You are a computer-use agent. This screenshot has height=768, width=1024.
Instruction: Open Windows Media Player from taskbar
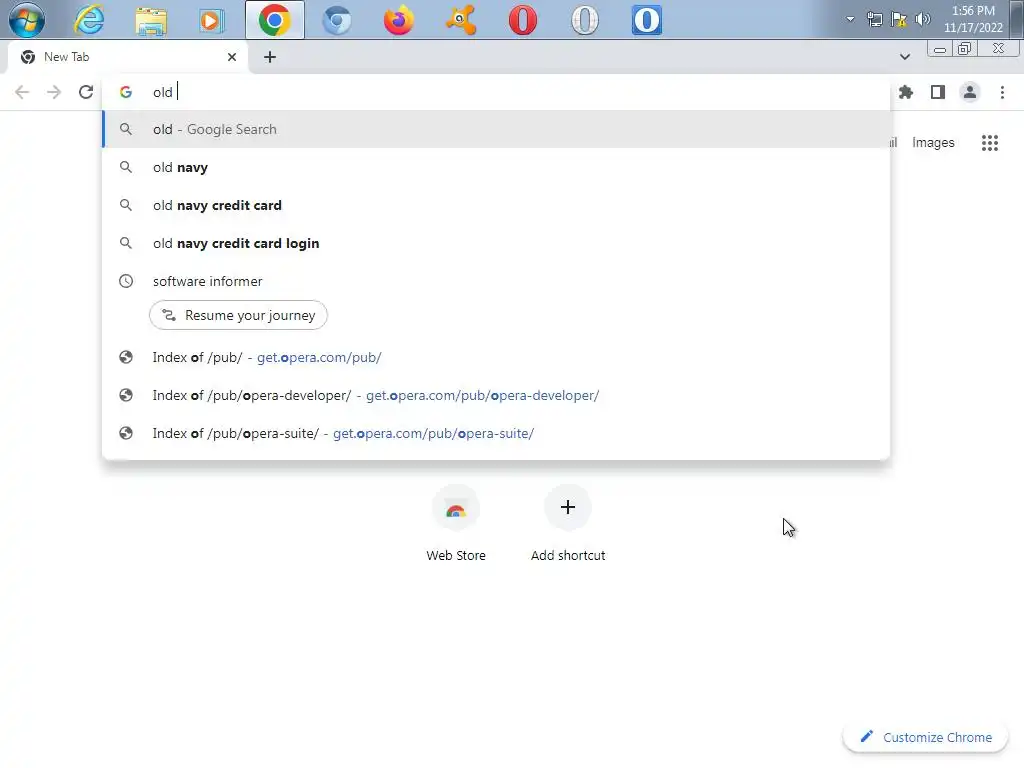click(x=212, y=20)
